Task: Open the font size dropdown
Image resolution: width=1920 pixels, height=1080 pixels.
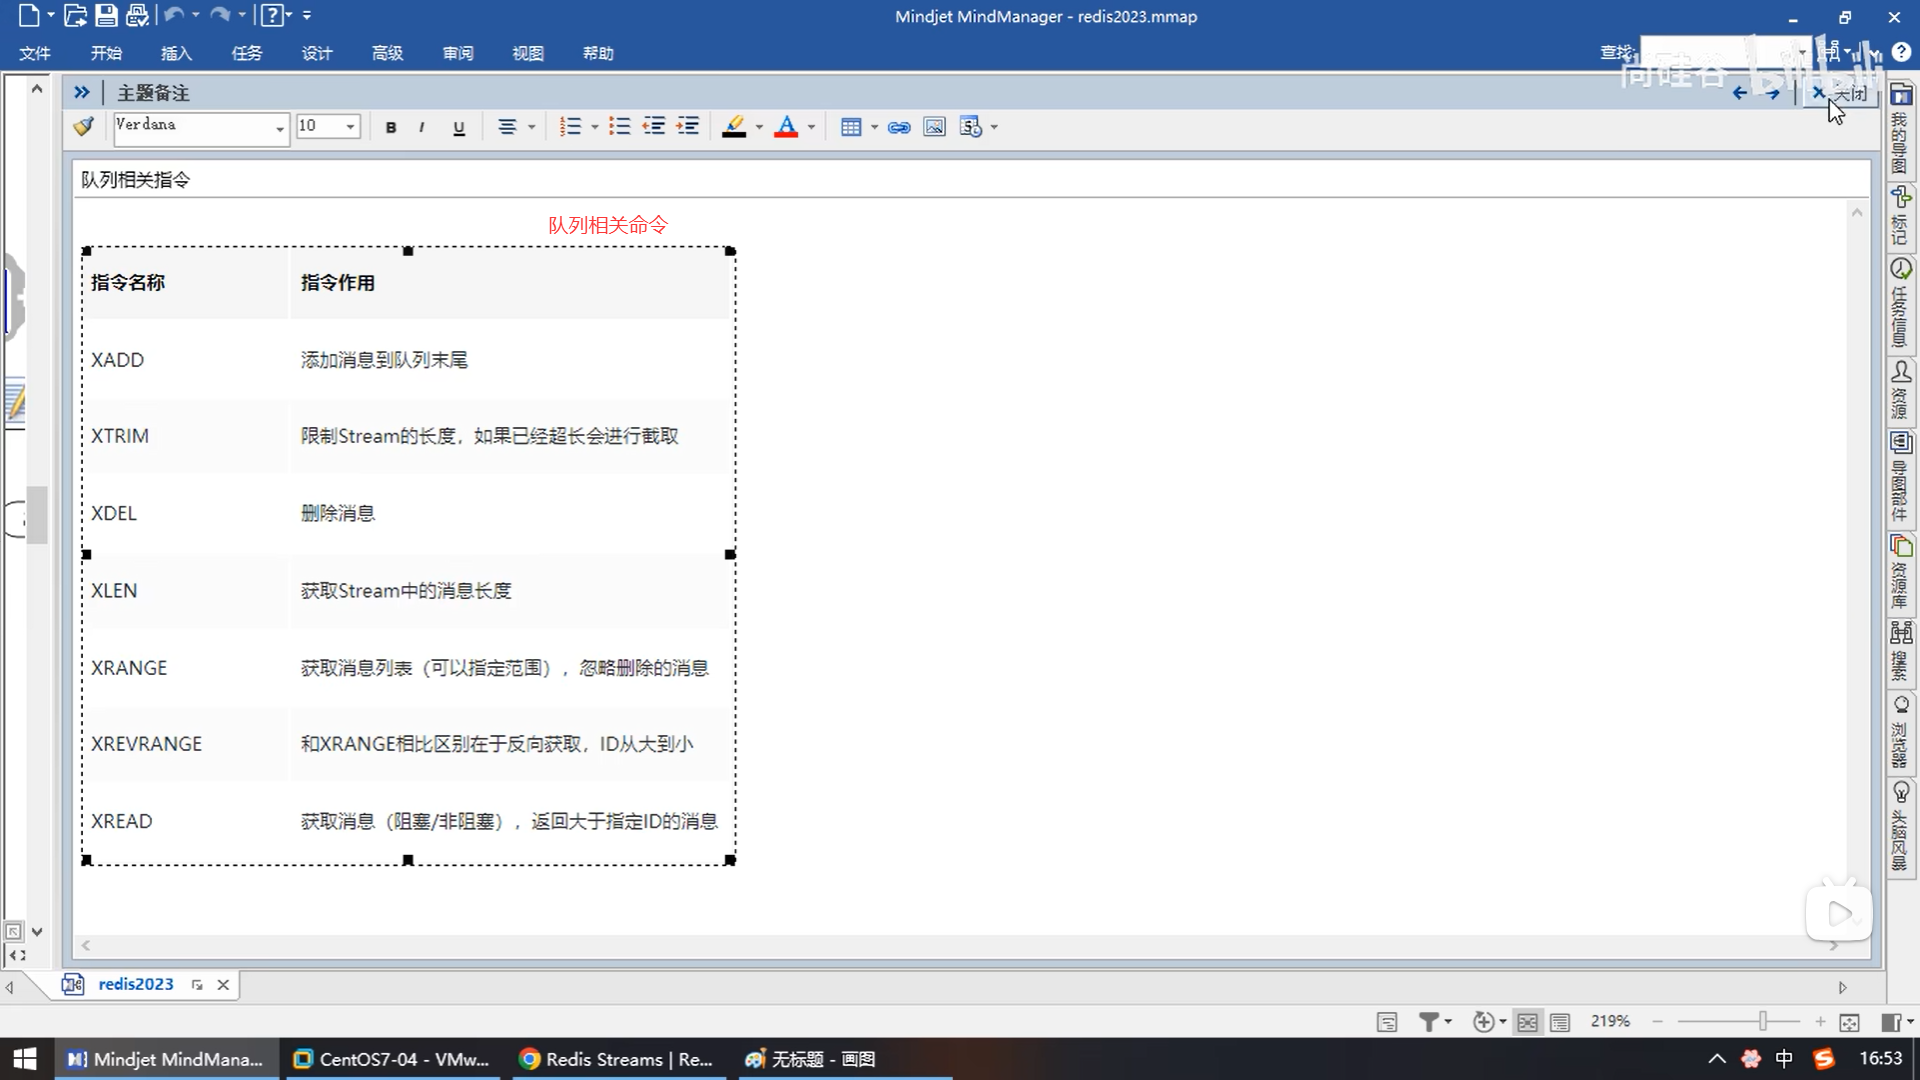Action: pos(350,127)
